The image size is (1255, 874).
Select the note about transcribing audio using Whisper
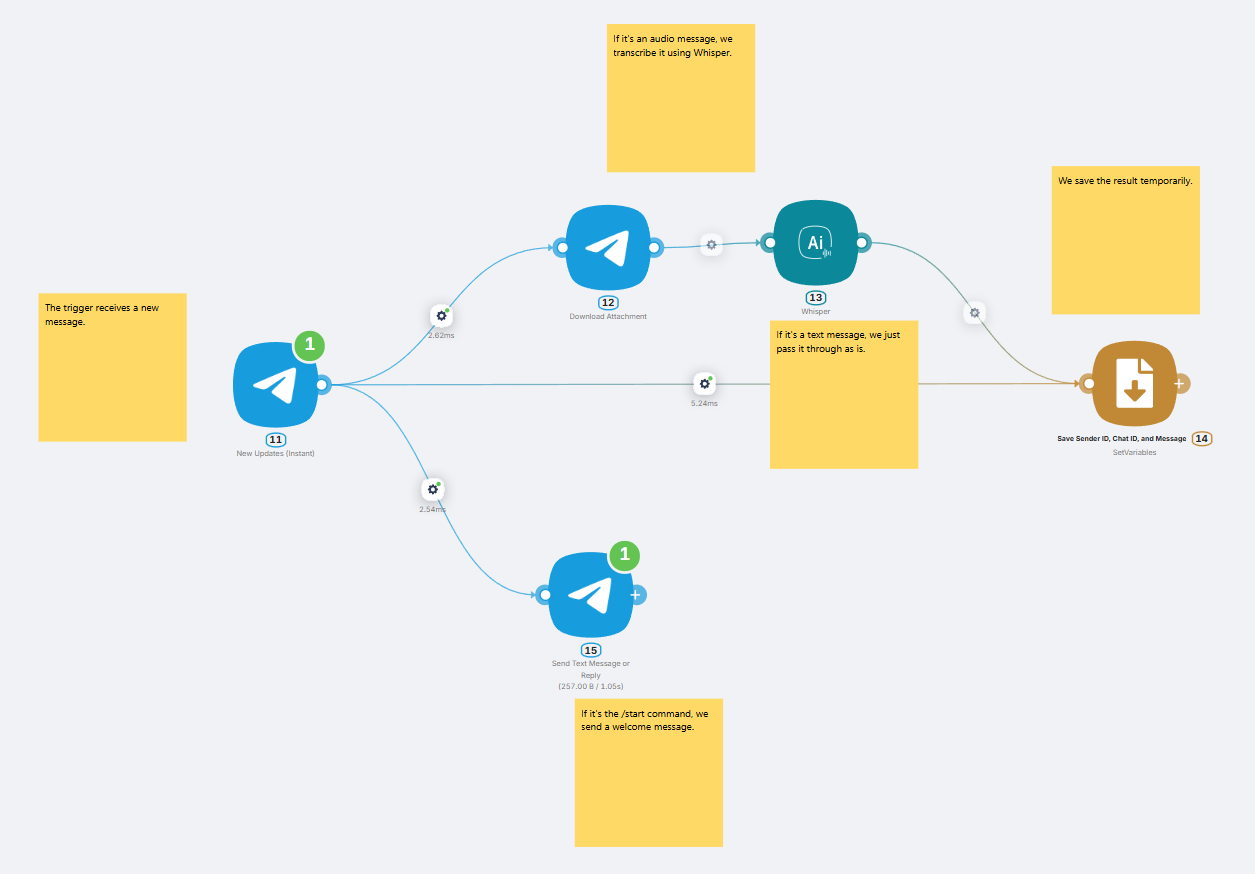(x=681, y=98)
